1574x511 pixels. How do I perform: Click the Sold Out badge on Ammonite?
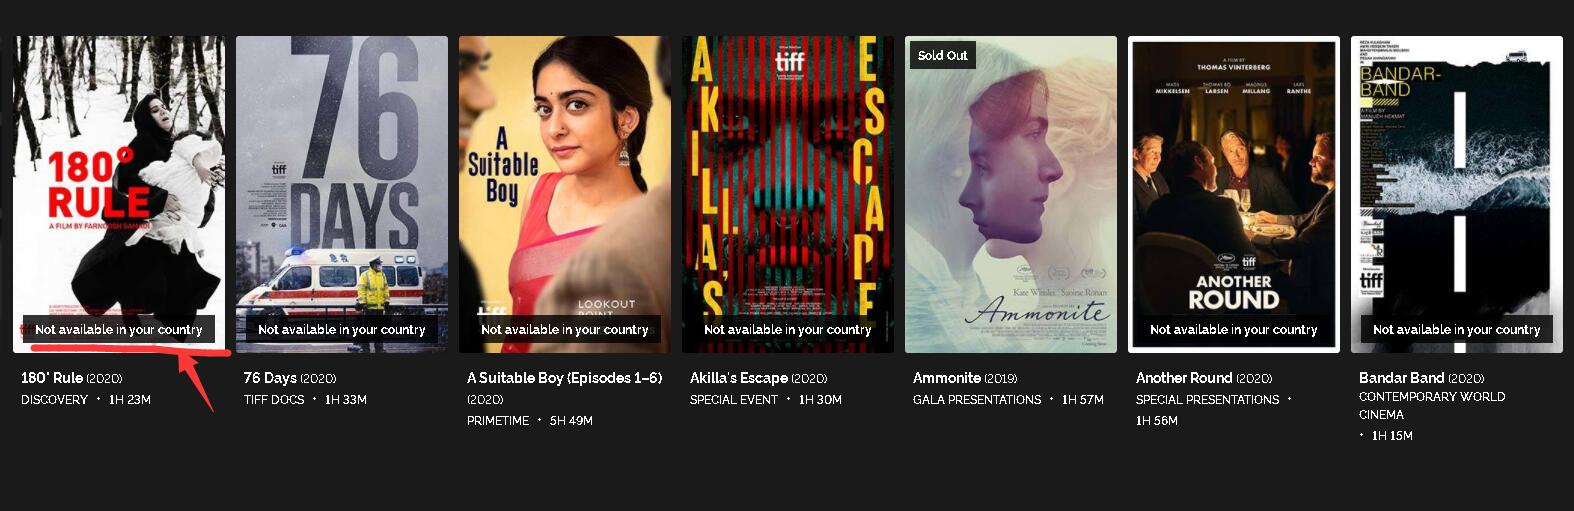pyautogui.click(x=942, y=55)
